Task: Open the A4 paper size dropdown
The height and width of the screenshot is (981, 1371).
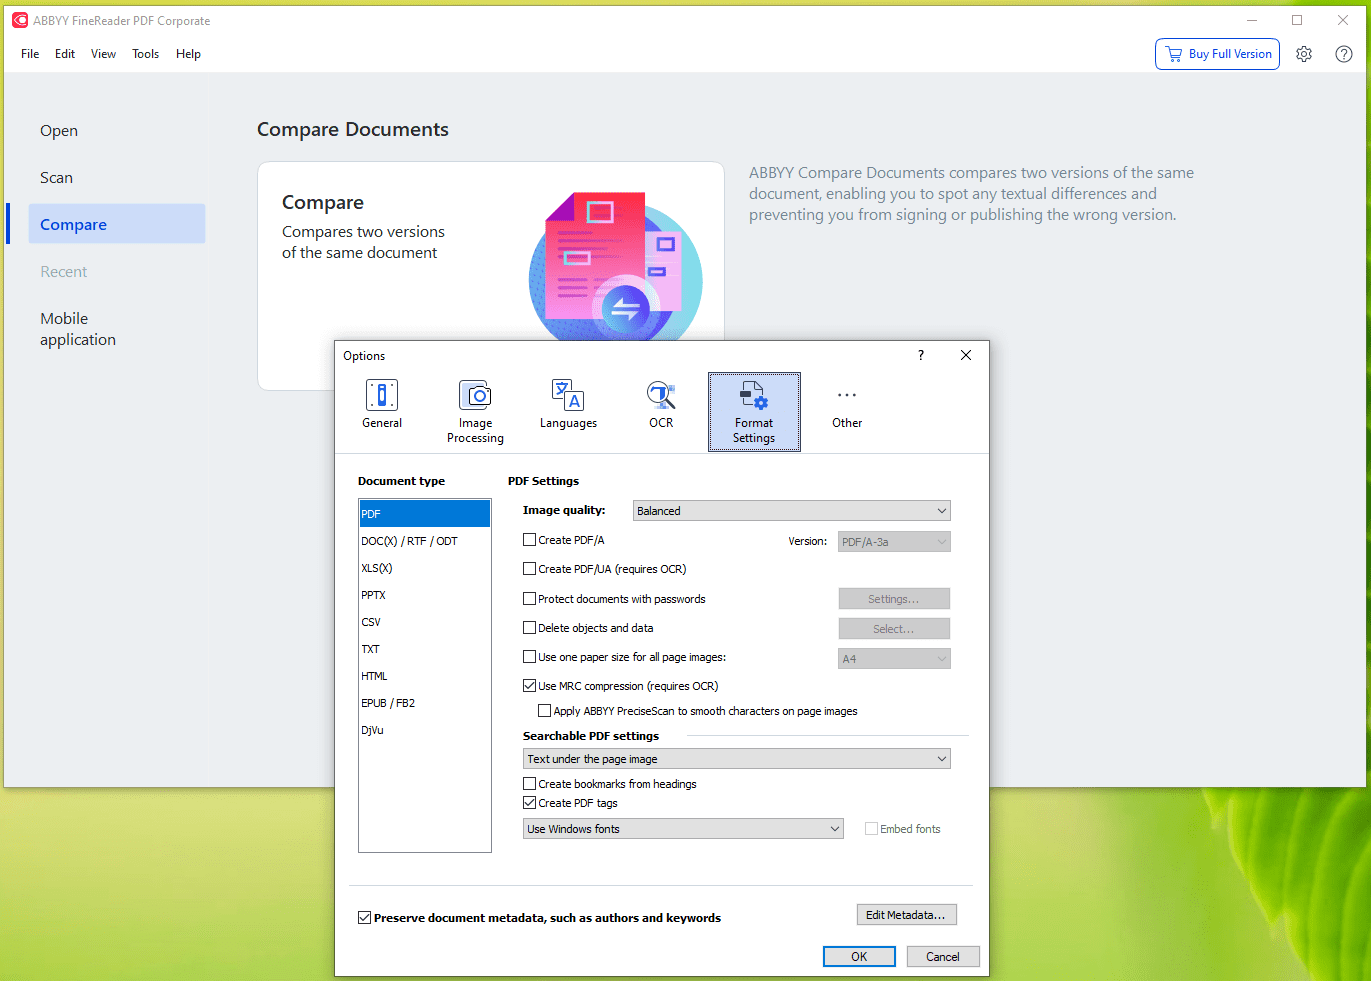Action: [894, 659]
